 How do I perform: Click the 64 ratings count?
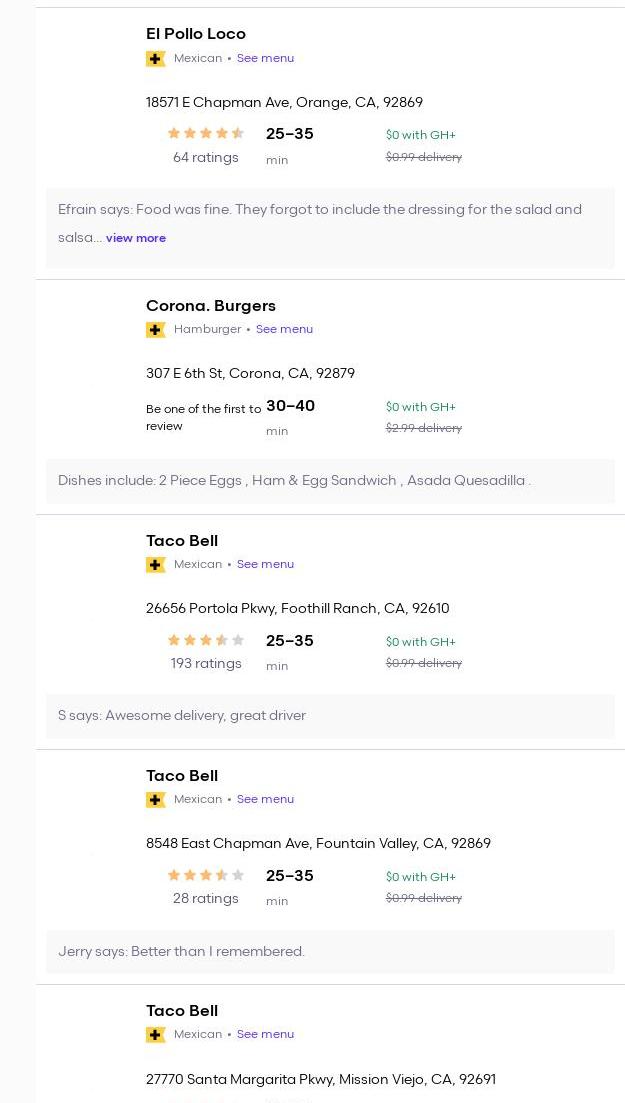pyautogui.click(x=205, y=158)
